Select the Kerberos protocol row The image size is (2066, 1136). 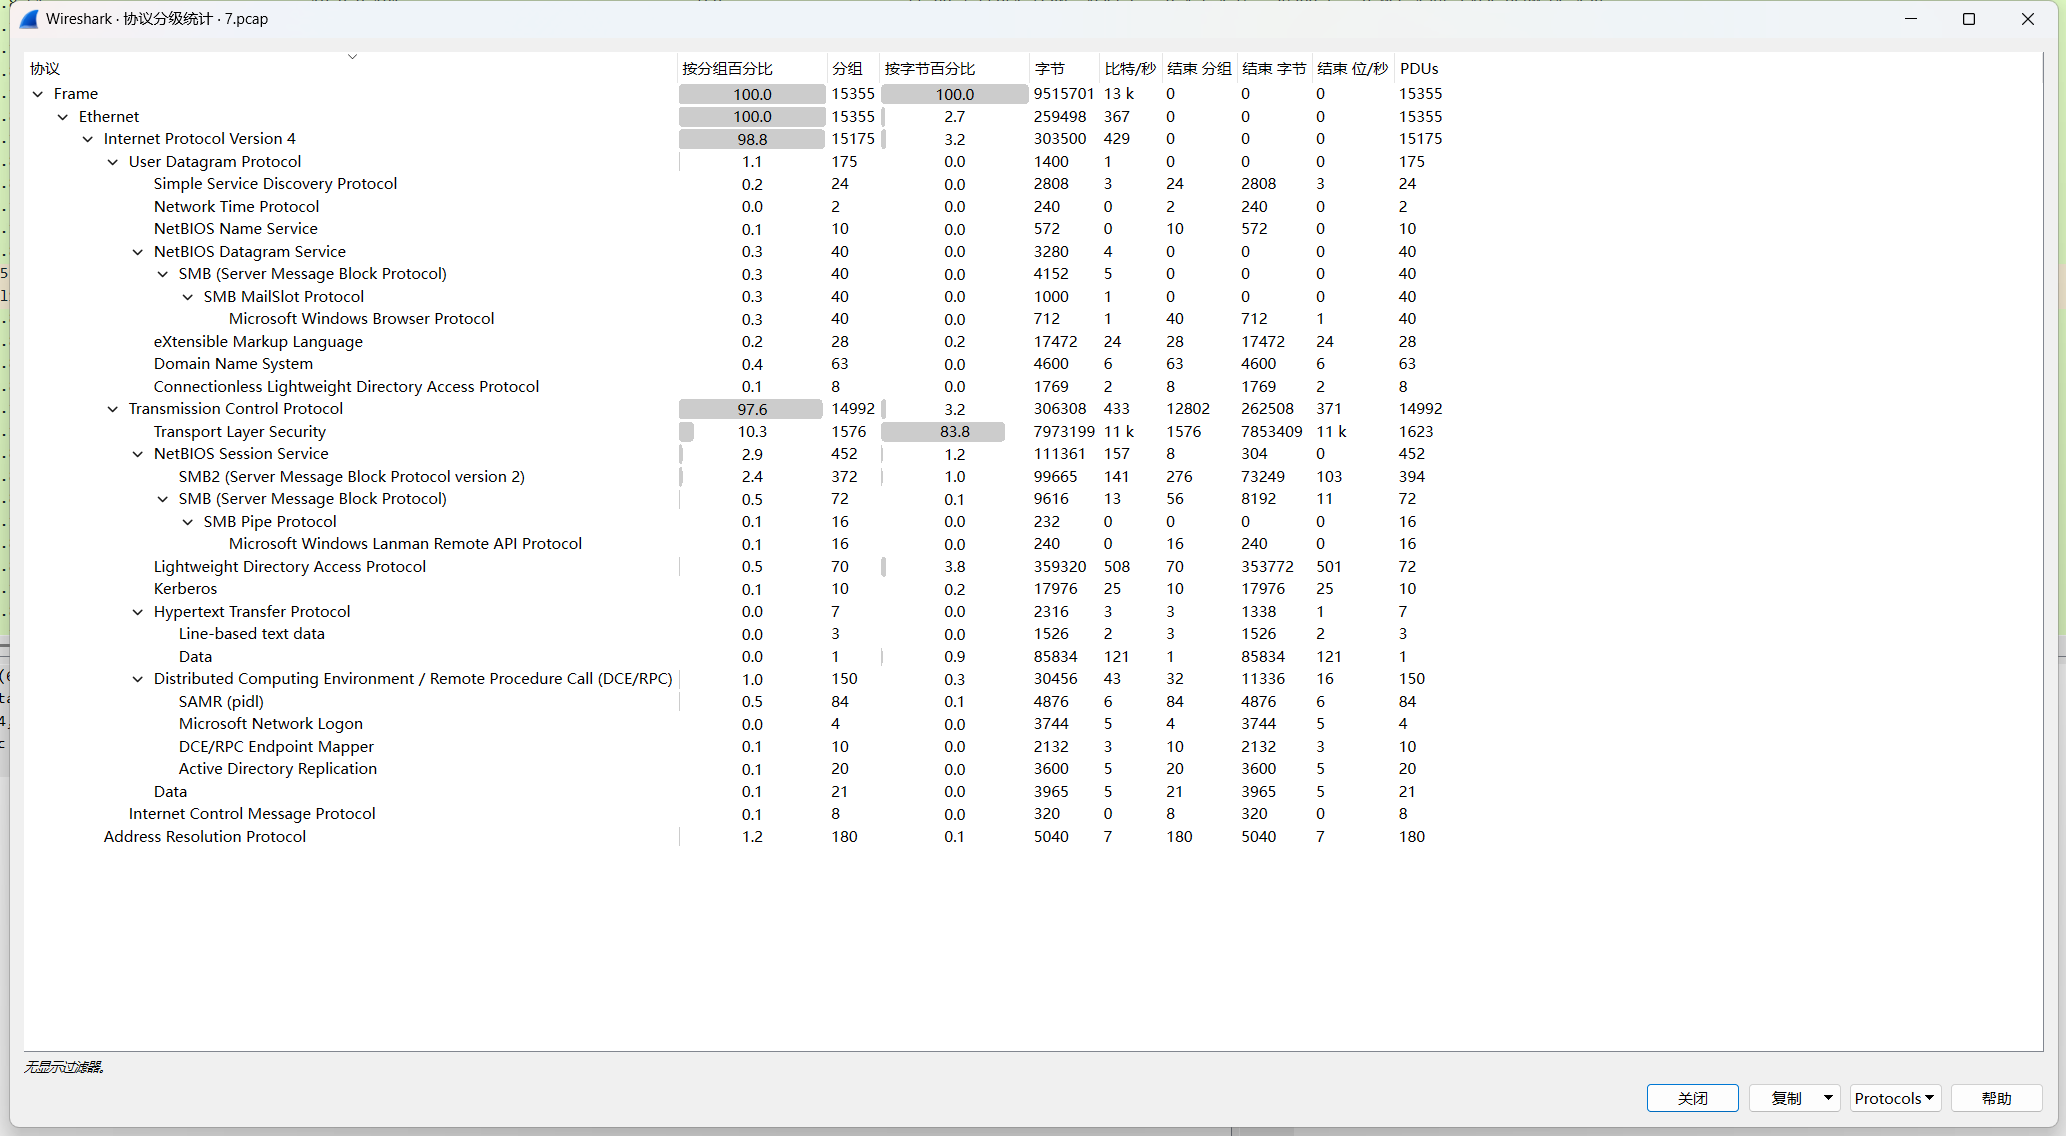tap(185, 589)
